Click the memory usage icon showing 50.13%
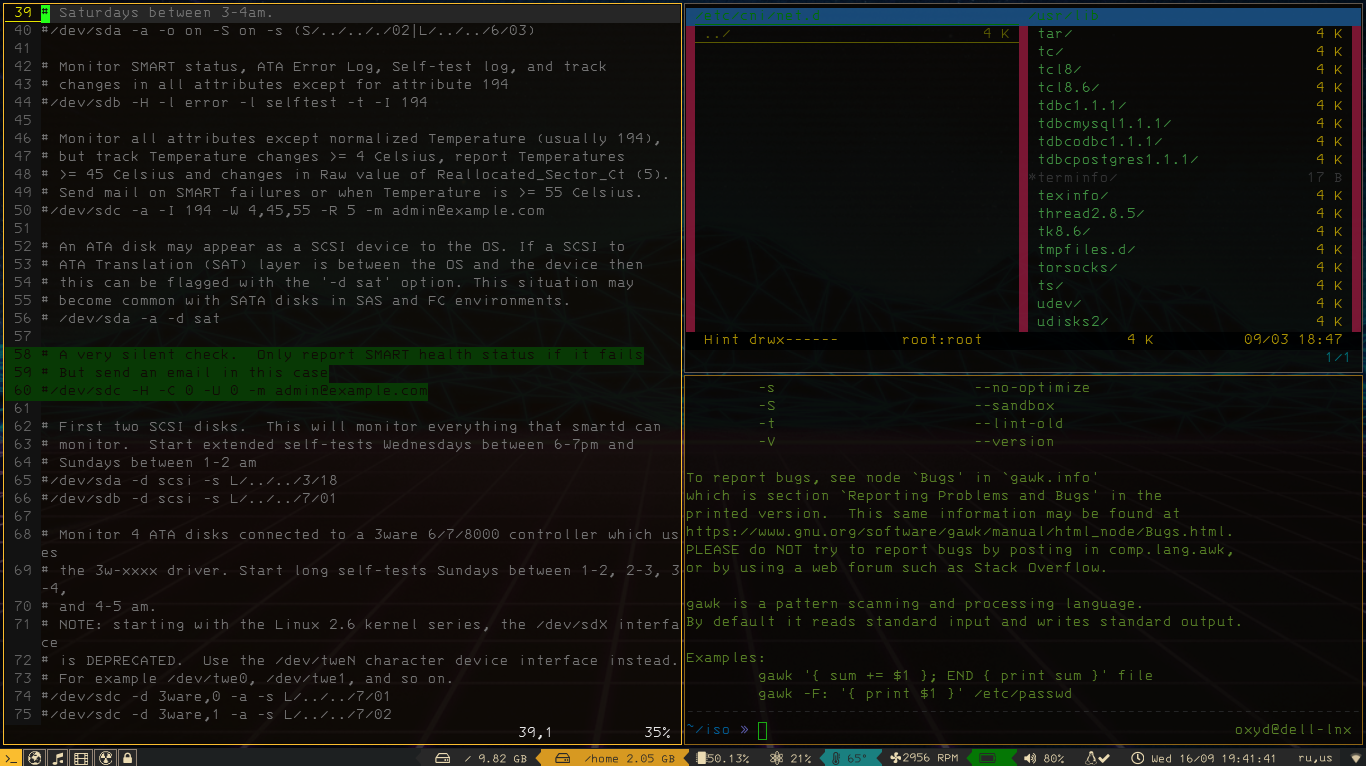This screenshot has height=766, width=1366. [702, 758]
